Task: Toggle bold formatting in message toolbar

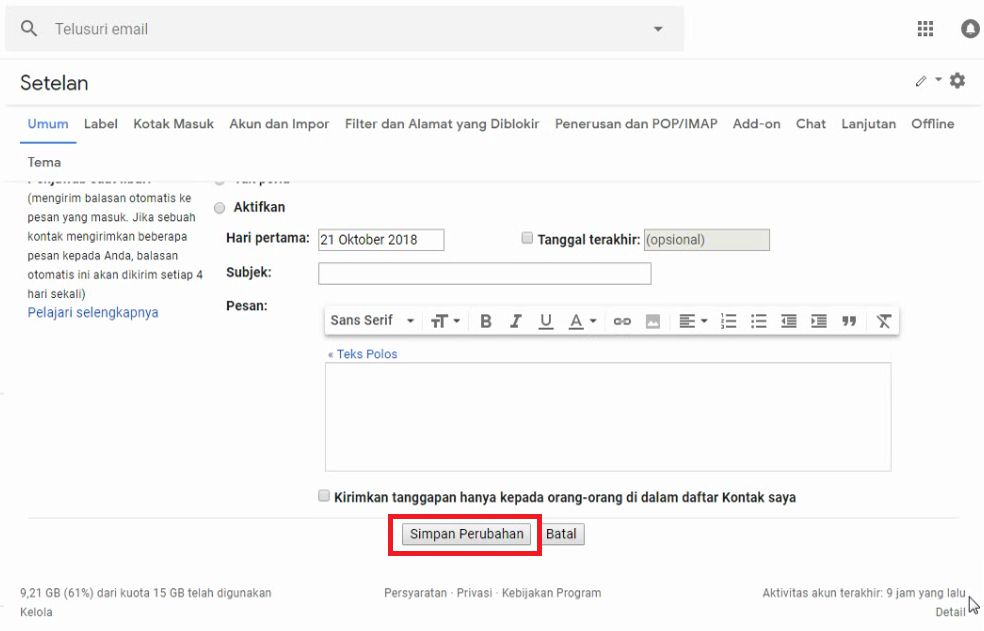Action: click(486, 321)
